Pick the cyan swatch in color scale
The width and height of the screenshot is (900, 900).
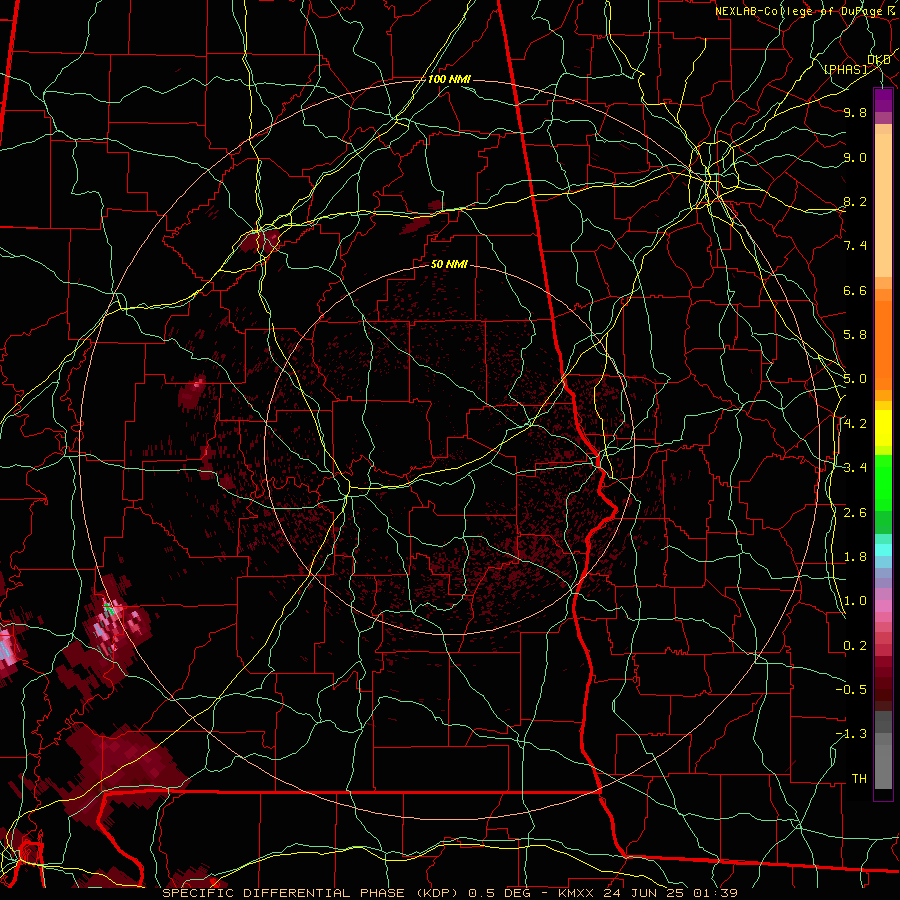pos(883,549)
